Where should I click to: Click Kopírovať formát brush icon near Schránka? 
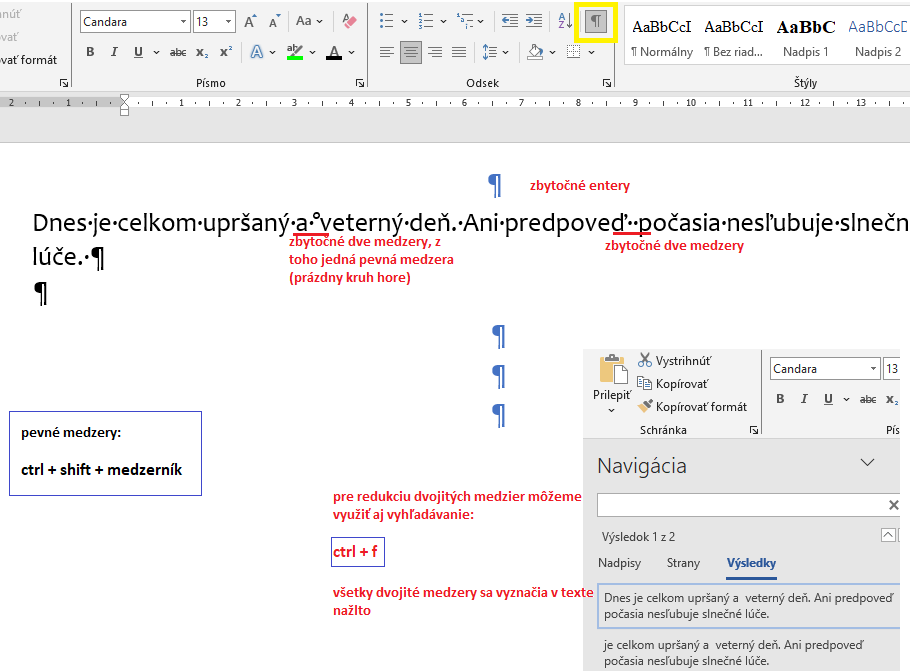tap(645, 406)
